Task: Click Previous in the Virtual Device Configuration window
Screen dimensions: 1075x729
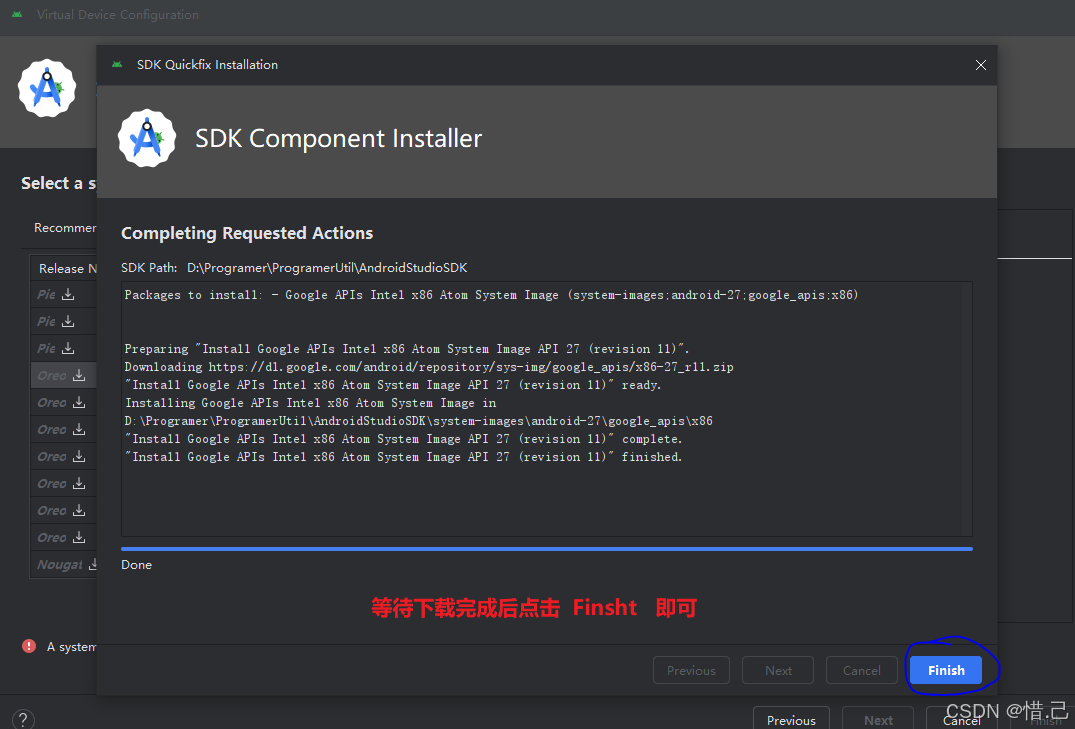Action: click(791, 719)
